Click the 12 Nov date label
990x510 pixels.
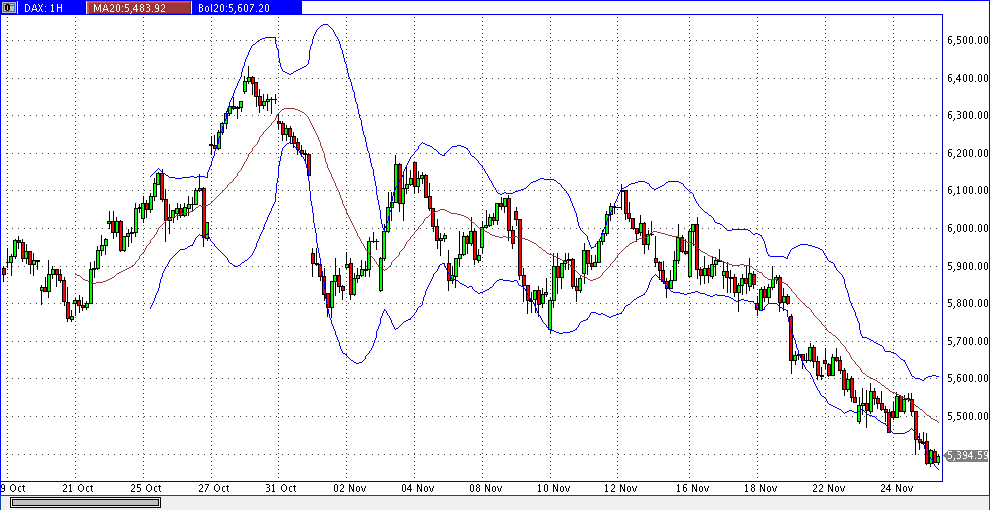point(623,488)
